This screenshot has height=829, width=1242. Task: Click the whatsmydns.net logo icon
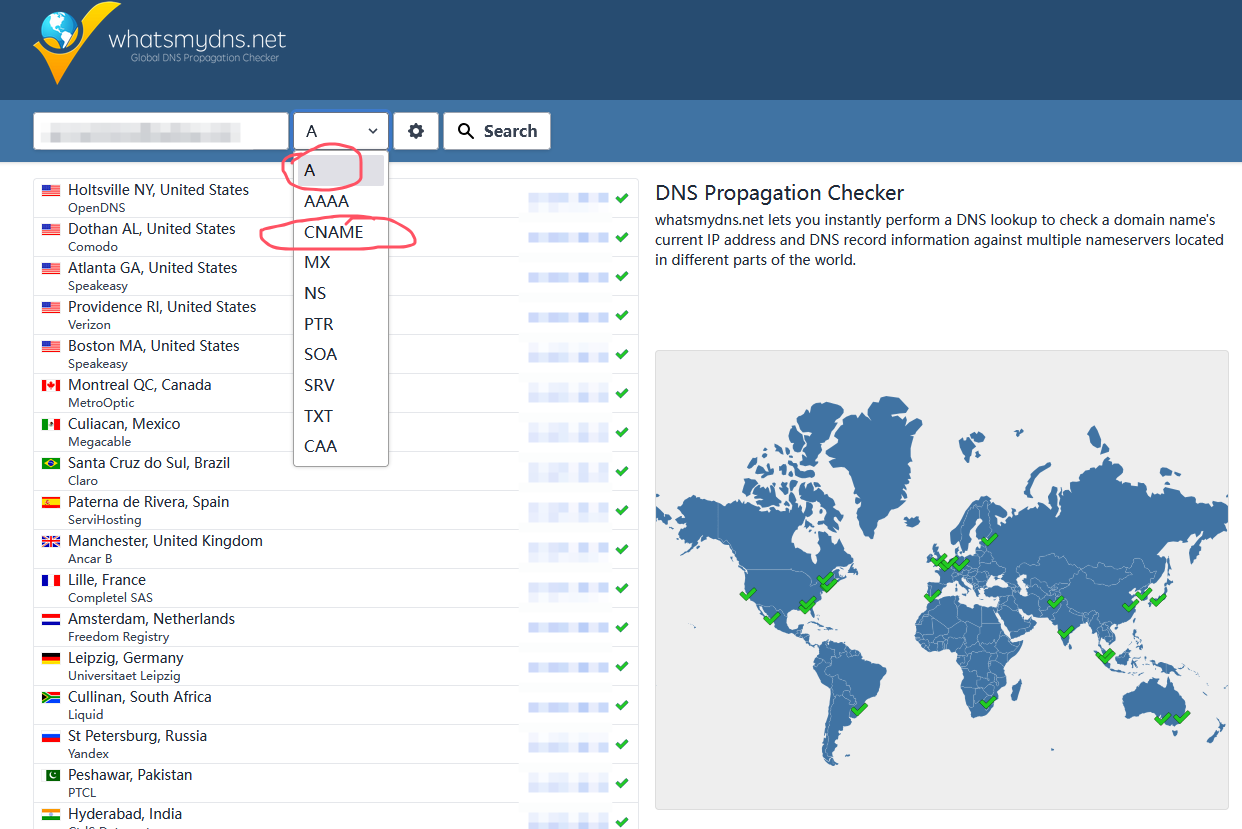(x=65, y=44)
